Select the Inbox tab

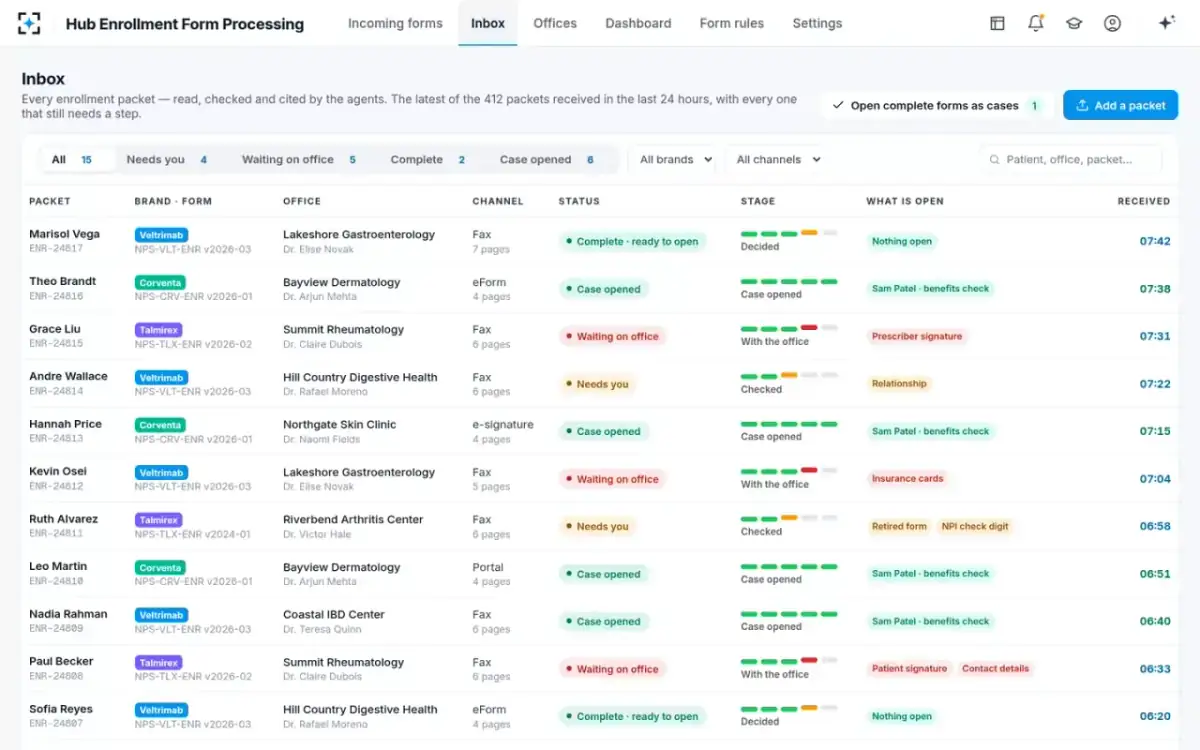click(488, 23)
